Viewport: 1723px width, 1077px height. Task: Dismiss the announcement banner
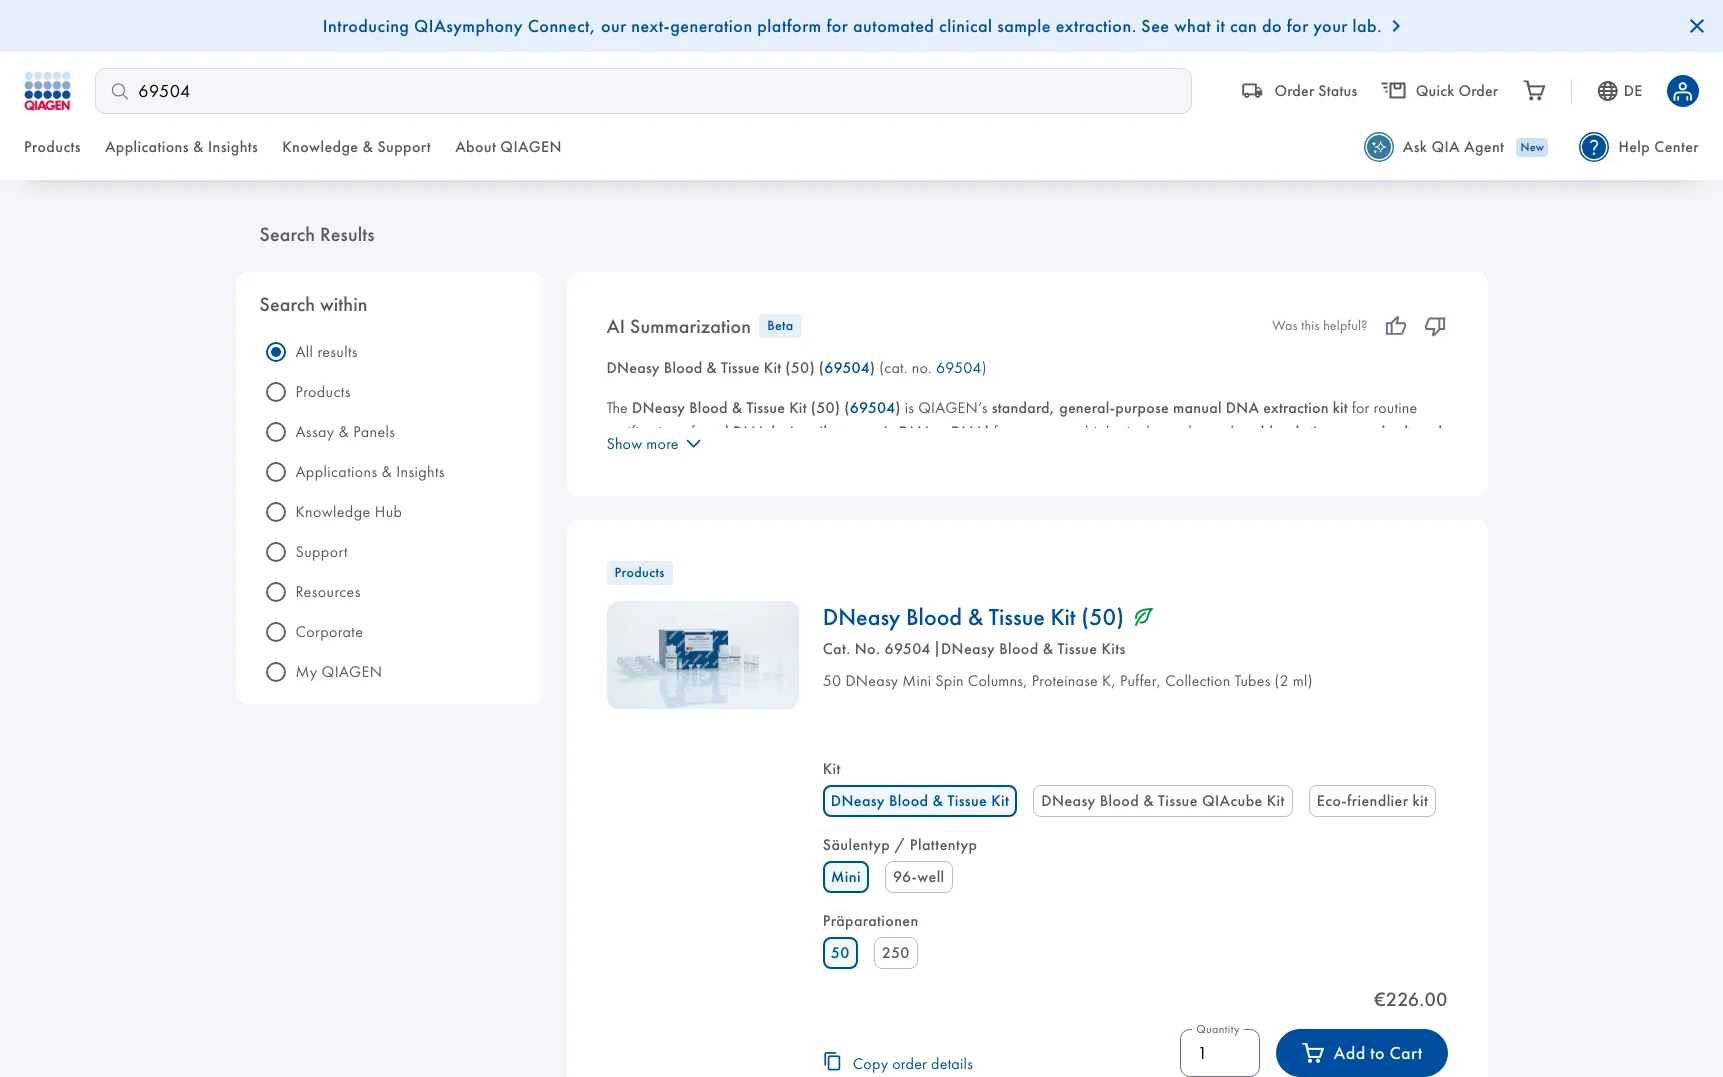coord(1697,26)
